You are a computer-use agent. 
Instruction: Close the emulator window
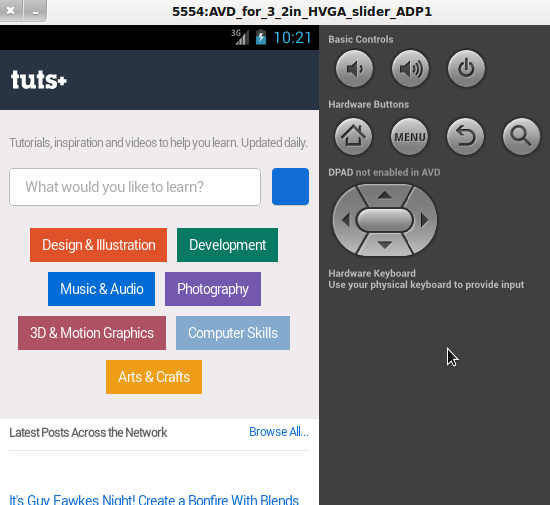pyautogui.click(x=11, y=11)
